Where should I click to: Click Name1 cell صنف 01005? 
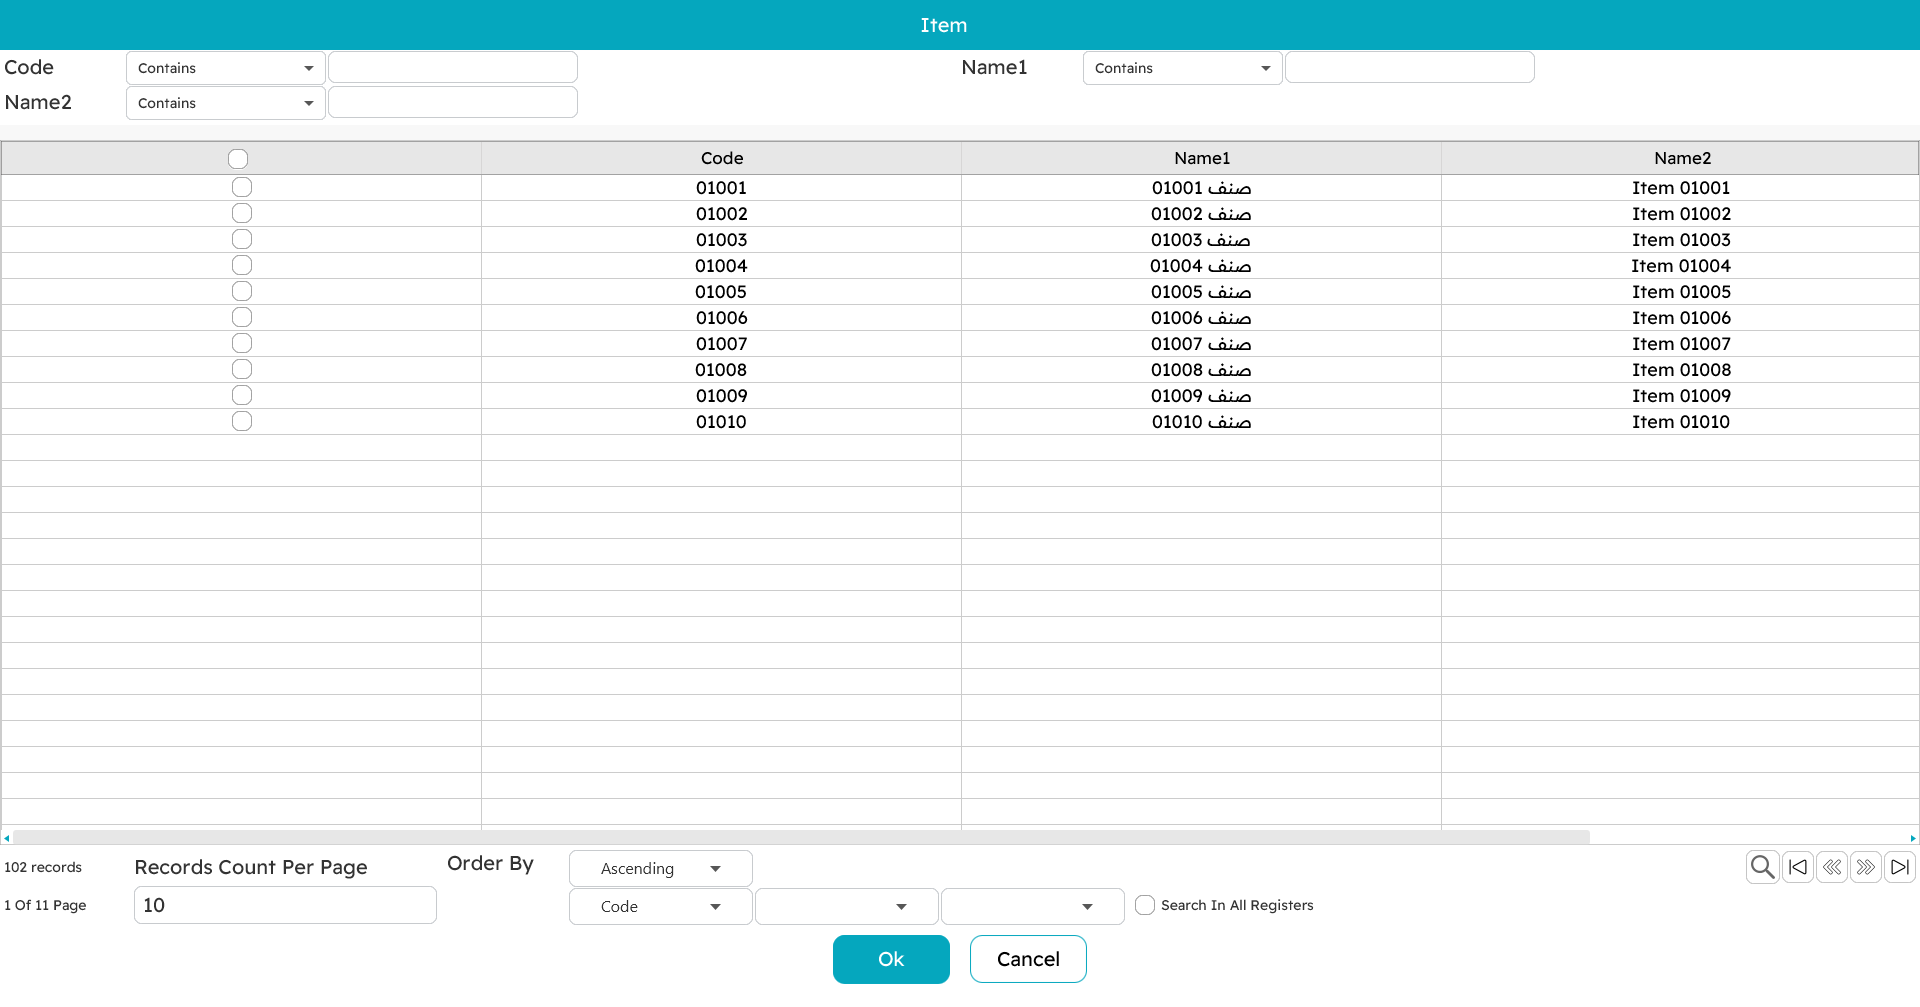click(x=1201, y=292)
